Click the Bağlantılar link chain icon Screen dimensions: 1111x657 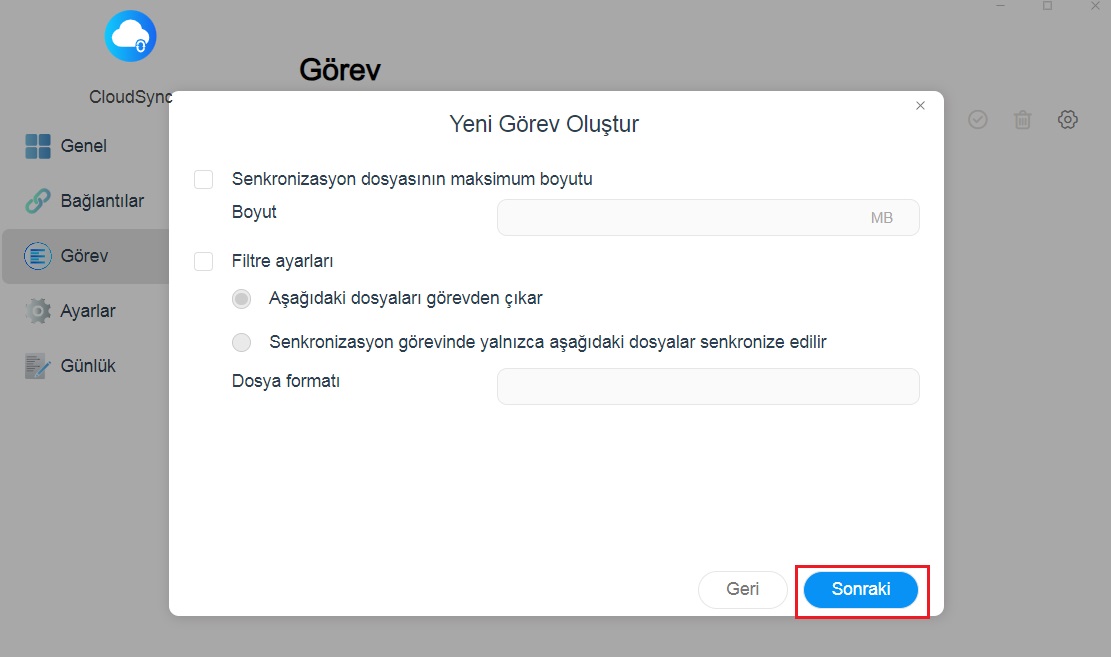[38, 201]
